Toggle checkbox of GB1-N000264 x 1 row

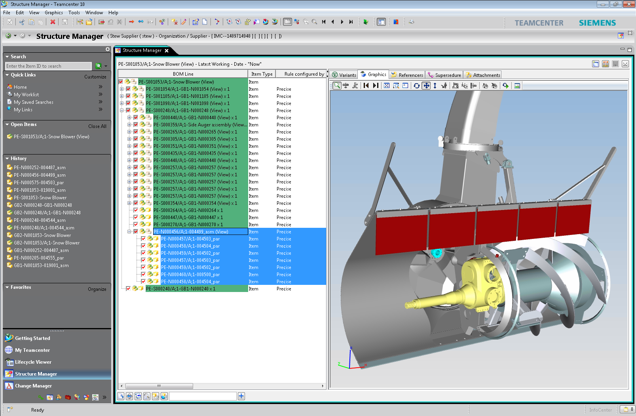135,210
